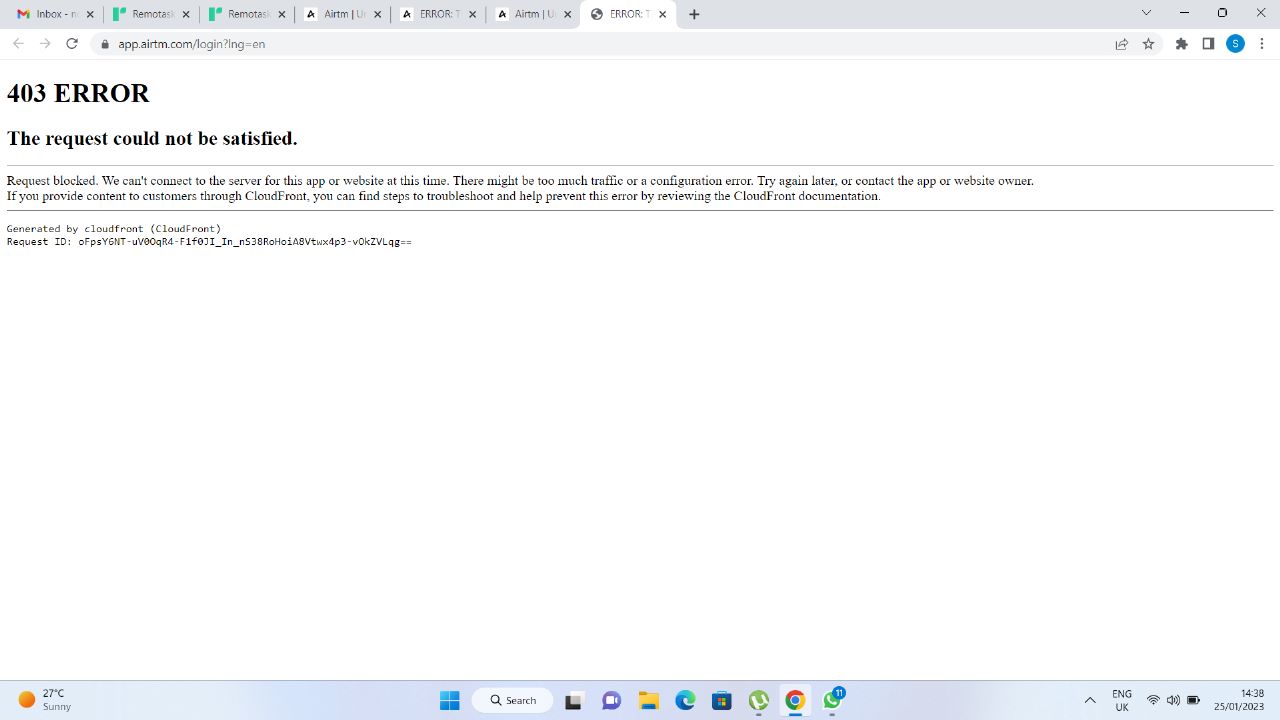Launch Microsoft Edge from the taskbar

click(x=685, y=700)
